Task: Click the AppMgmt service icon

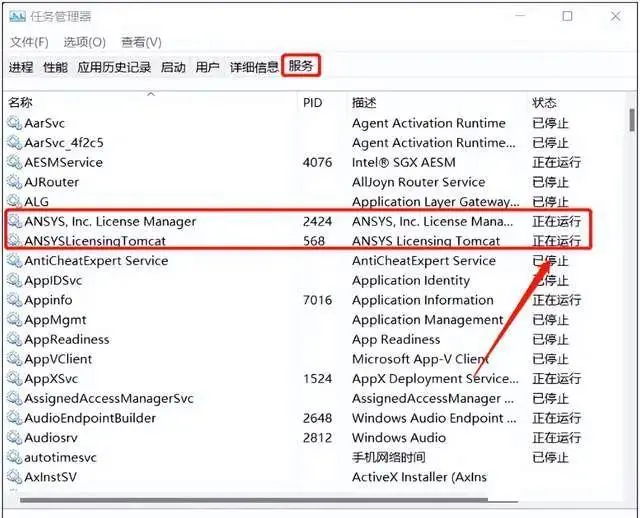Action: [14, 319]
